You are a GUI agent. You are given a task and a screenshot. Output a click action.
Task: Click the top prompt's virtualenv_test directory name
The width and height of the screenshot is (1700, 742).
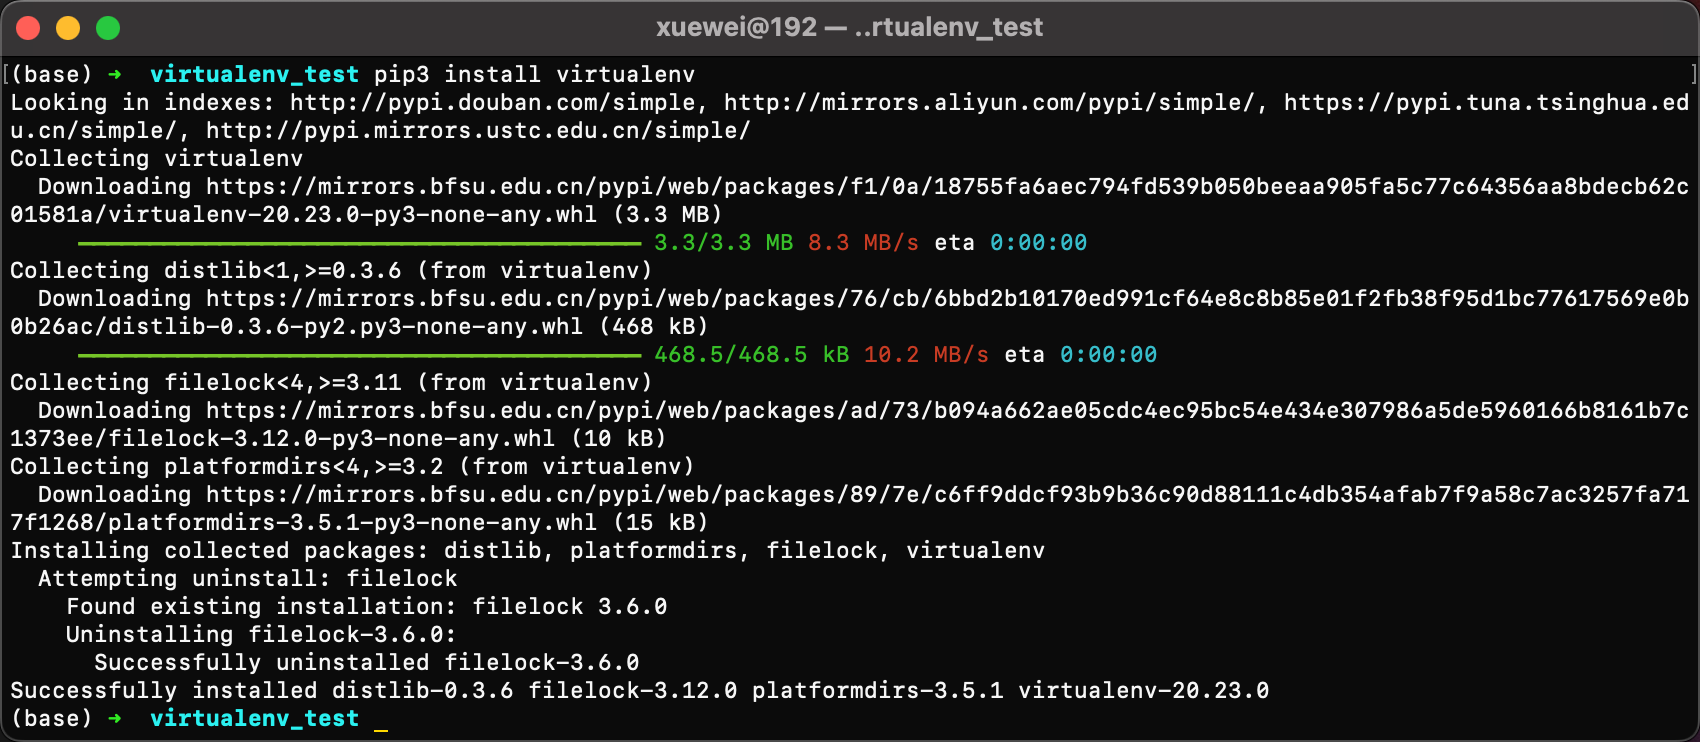pos(254,75)
